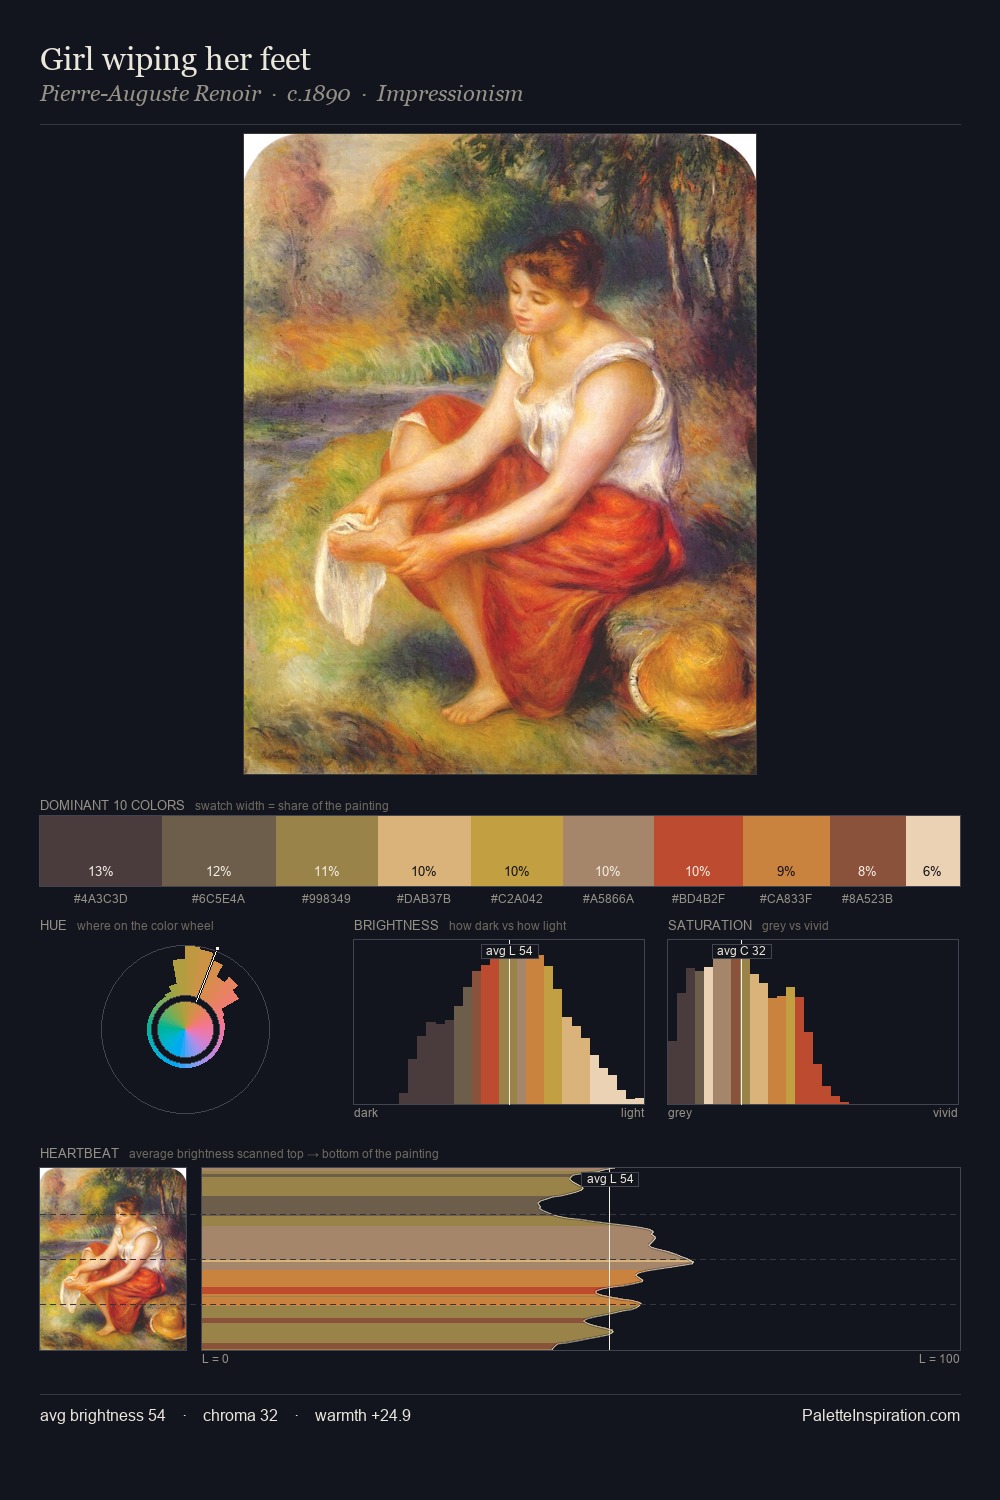Click the 'HEARTBEAT' section heading
The height and width of the screenshot is (1500, 1000).
(x=79, y=1153)
